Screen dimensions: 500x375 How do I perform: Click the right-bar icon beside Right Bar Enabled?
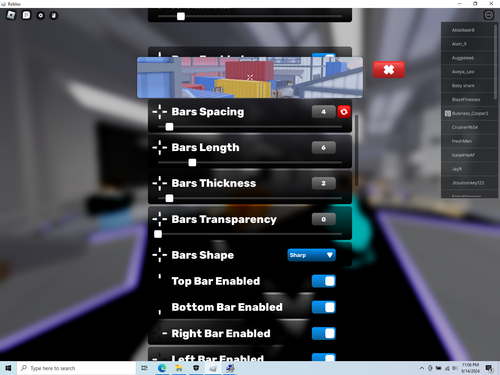click(164, 333)
